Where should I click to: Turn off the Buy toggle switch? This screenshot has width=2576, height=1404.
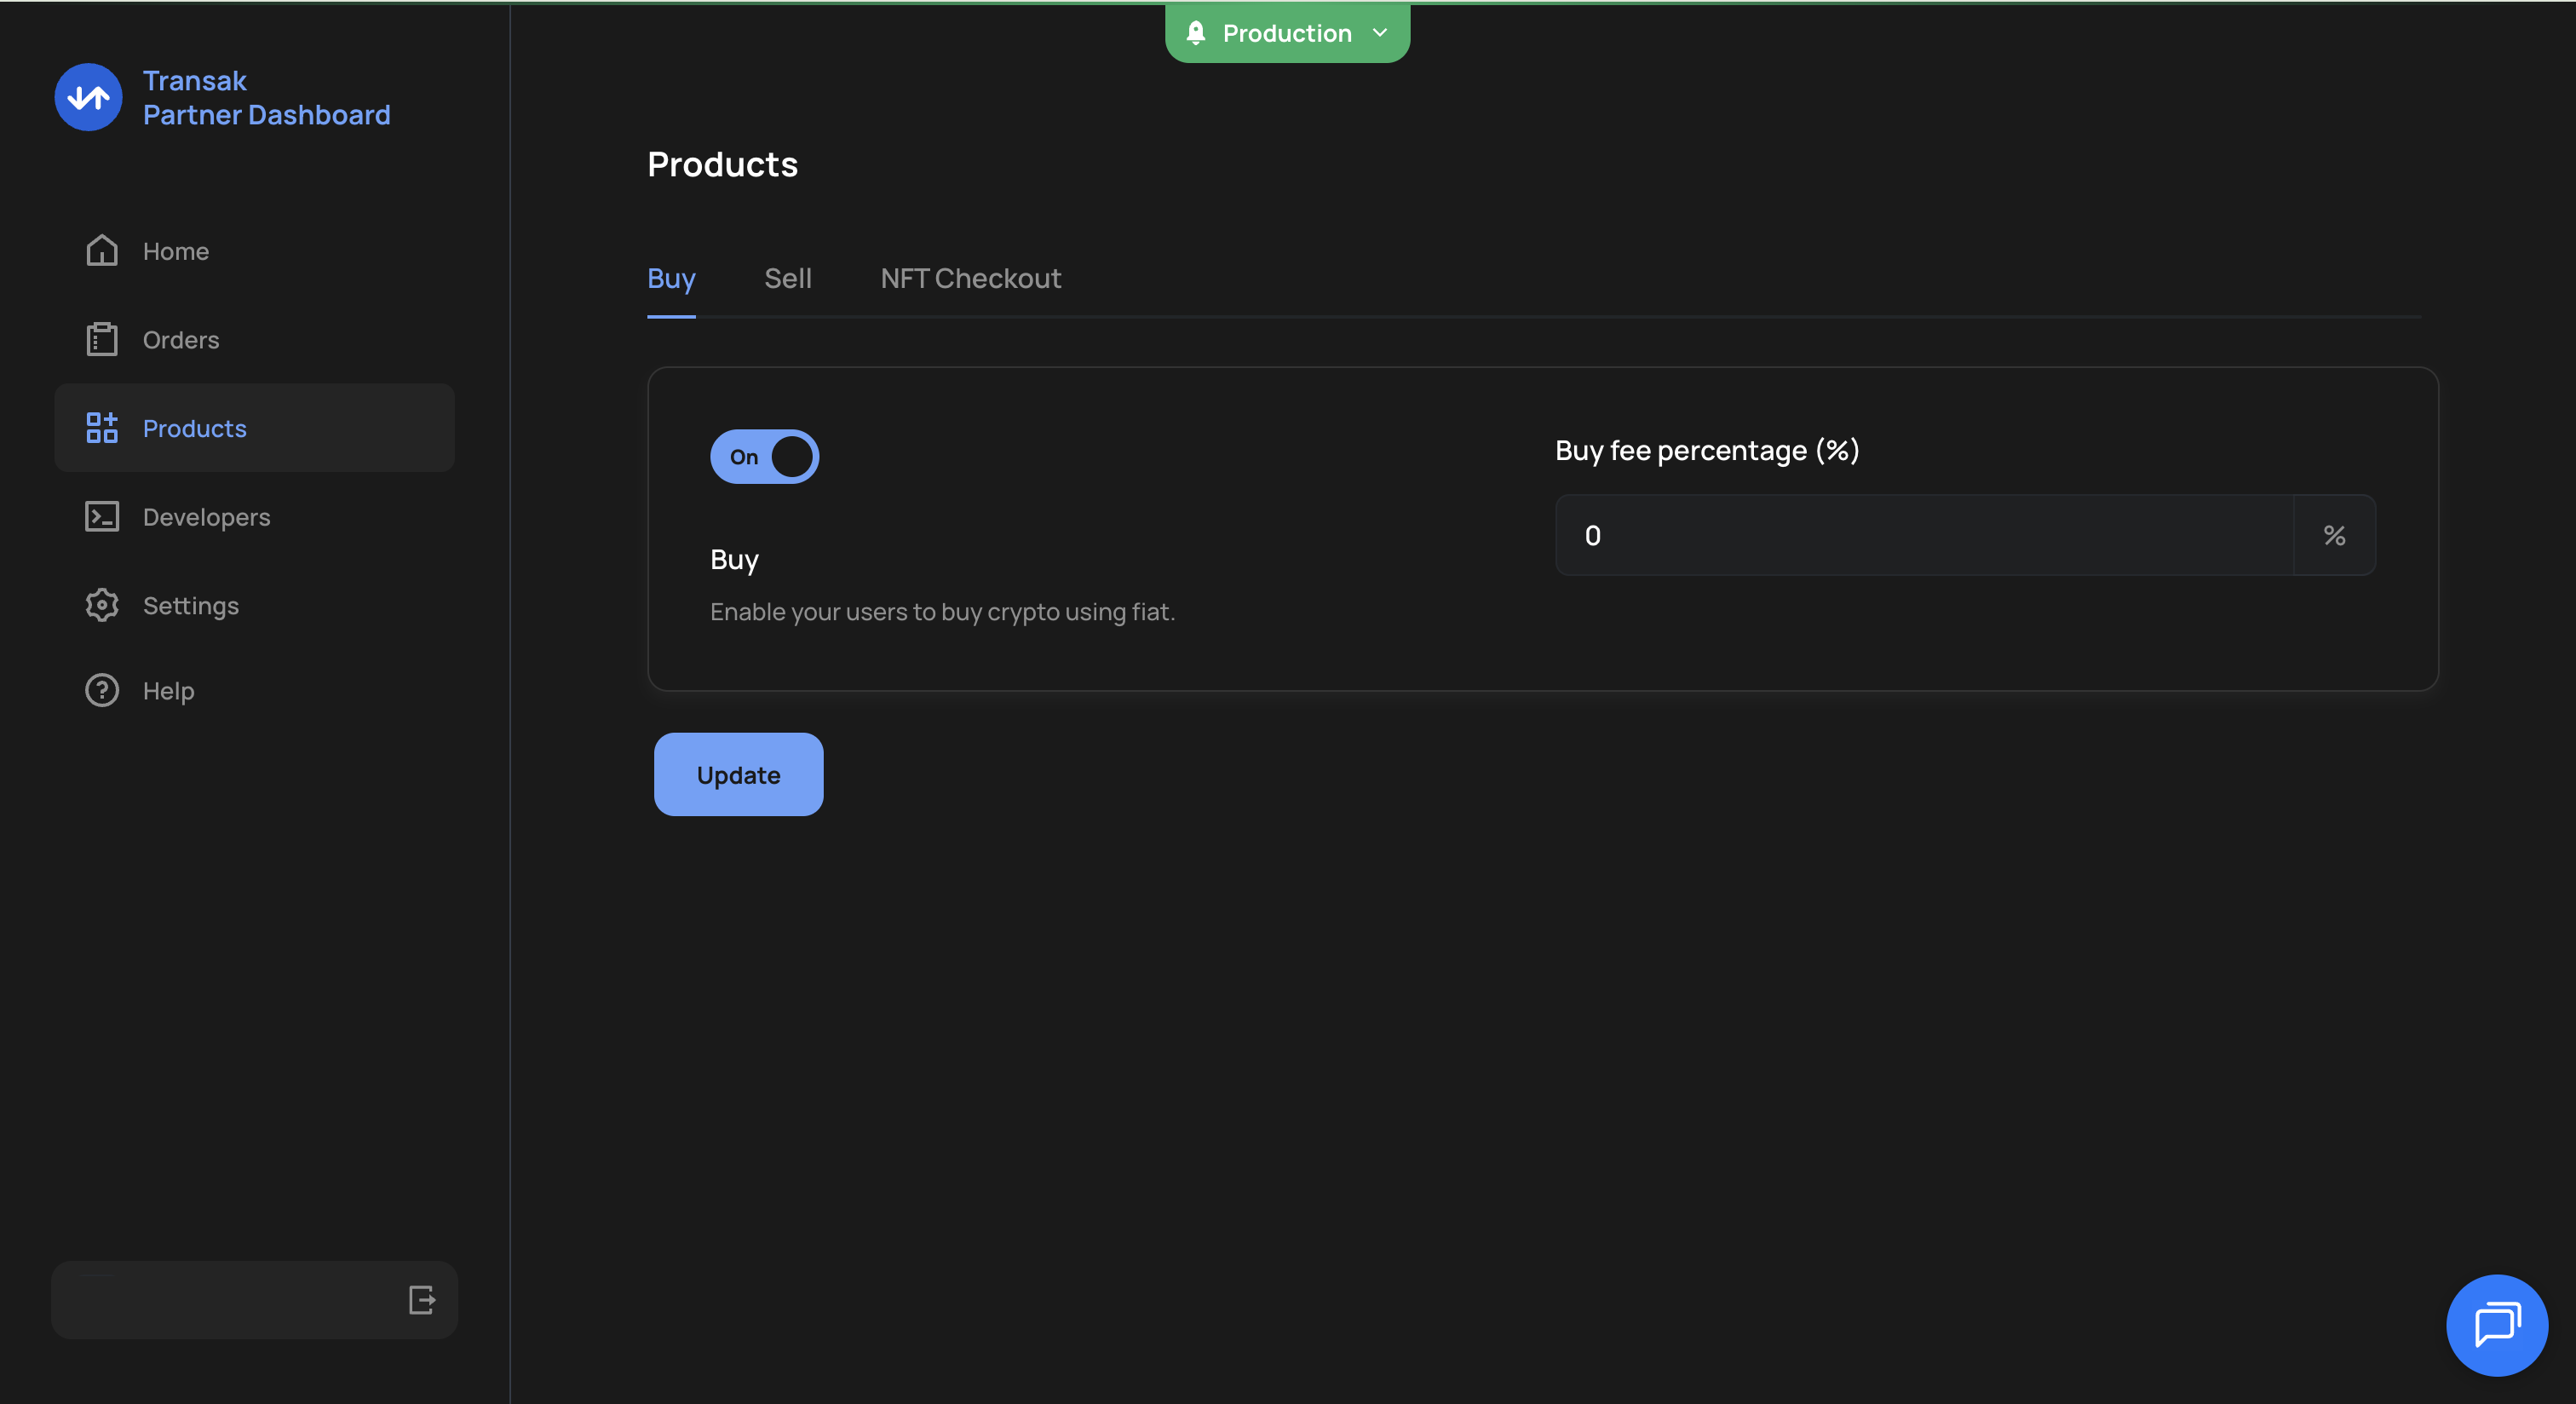pos(765,457)
